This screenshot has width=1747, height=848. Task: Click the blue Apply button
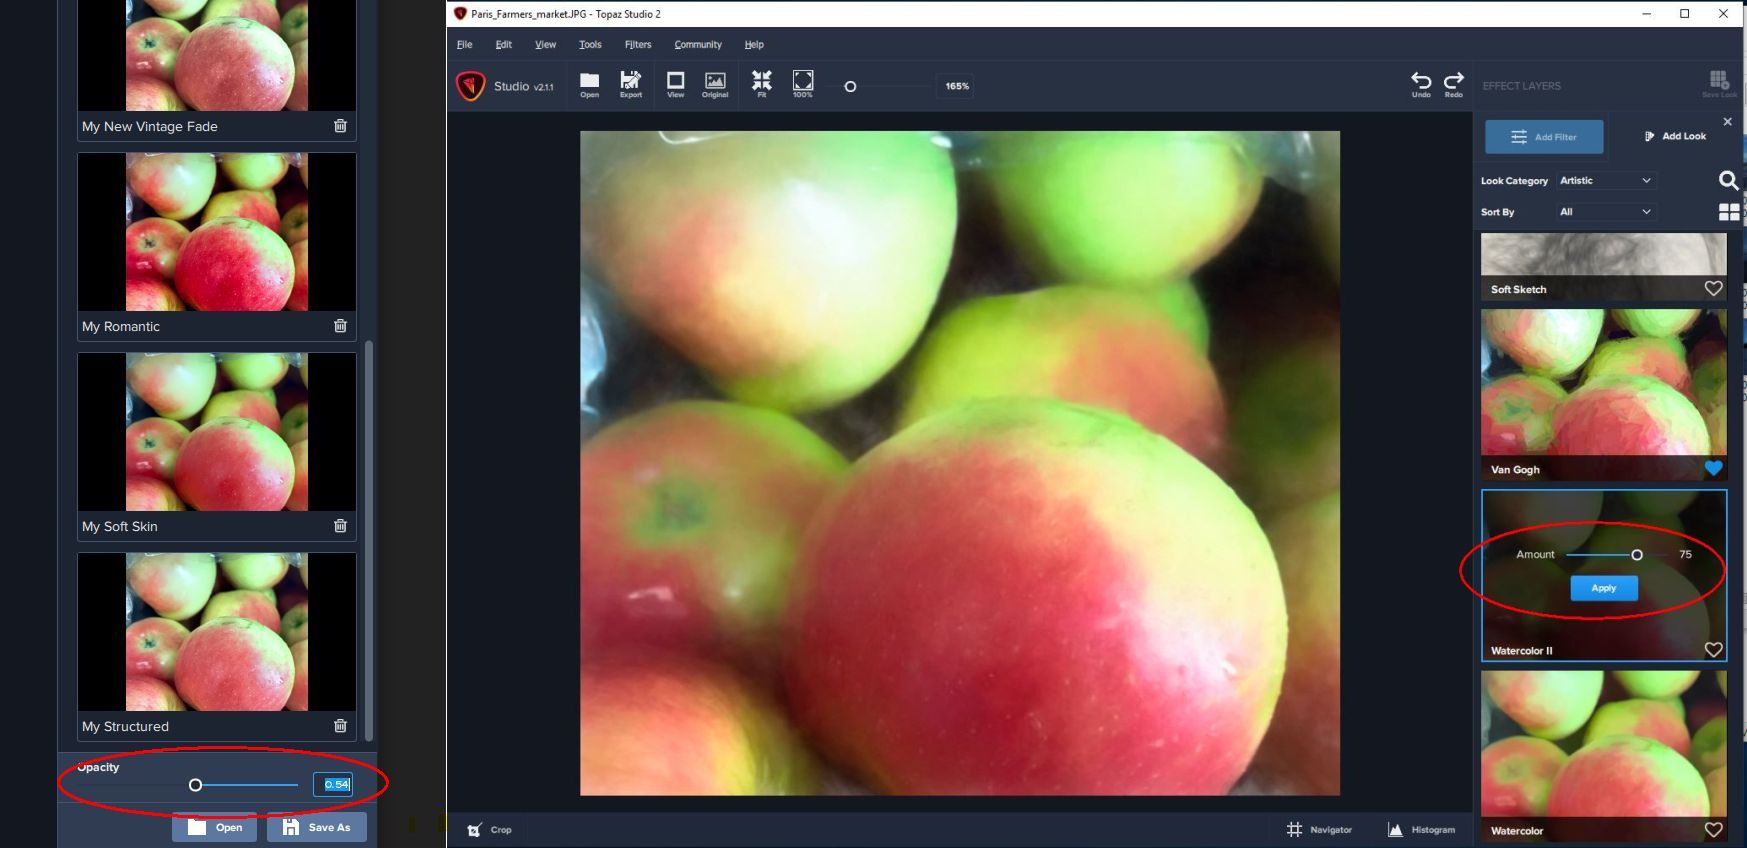(x=1603, y=588)
